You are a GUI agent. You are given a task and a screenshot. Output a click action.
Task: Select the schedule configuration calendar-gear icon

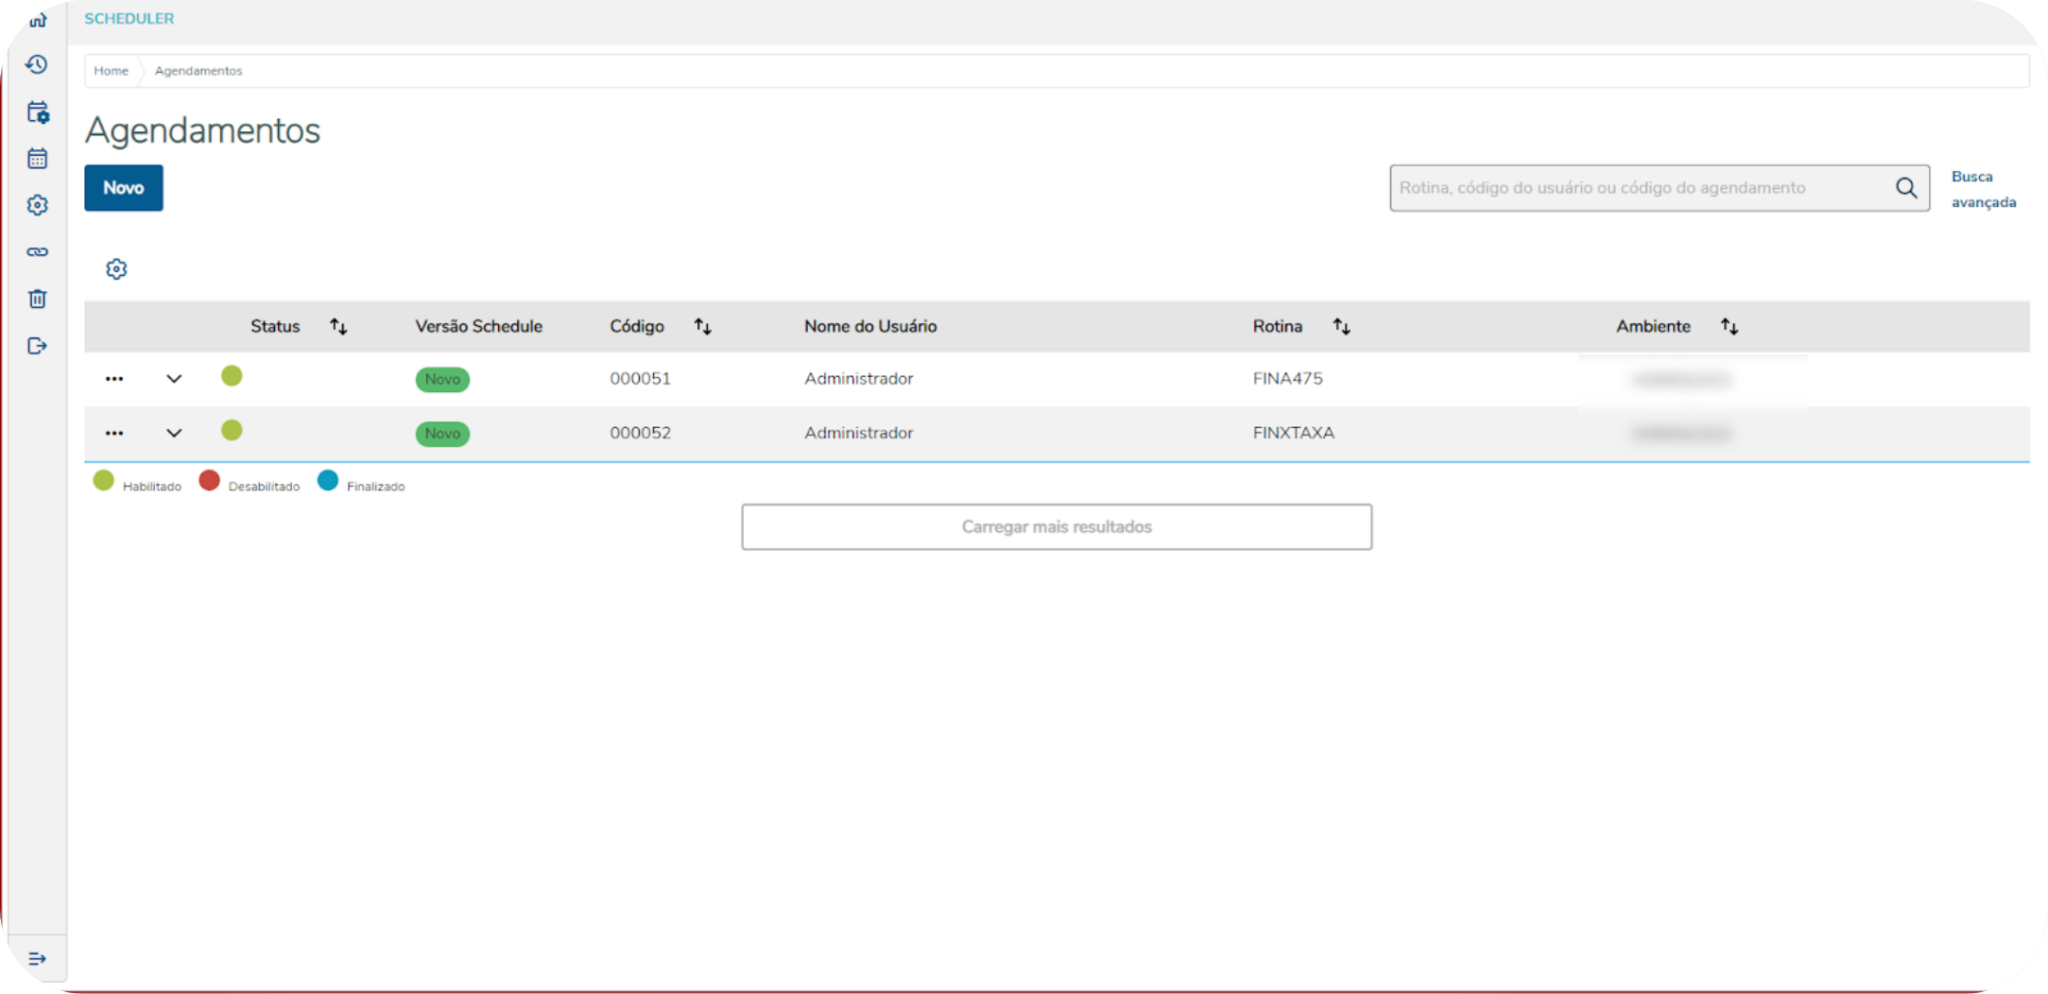click(37, 112)
